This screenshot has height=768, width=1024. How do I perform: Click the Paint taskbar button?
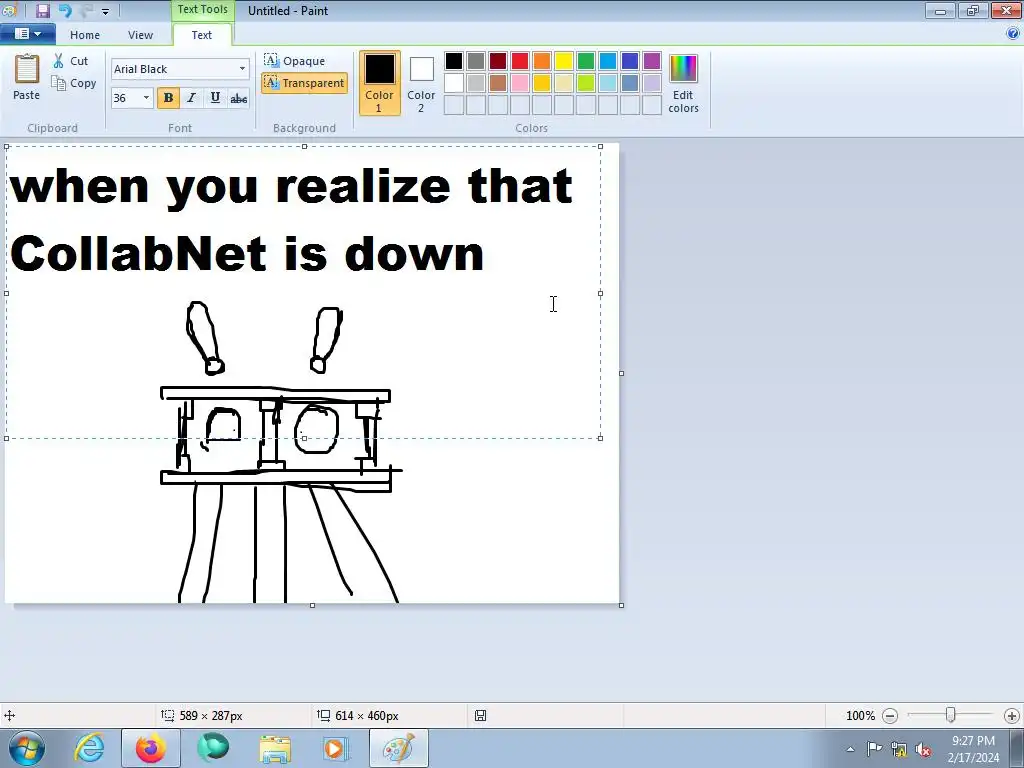point(399,748)
